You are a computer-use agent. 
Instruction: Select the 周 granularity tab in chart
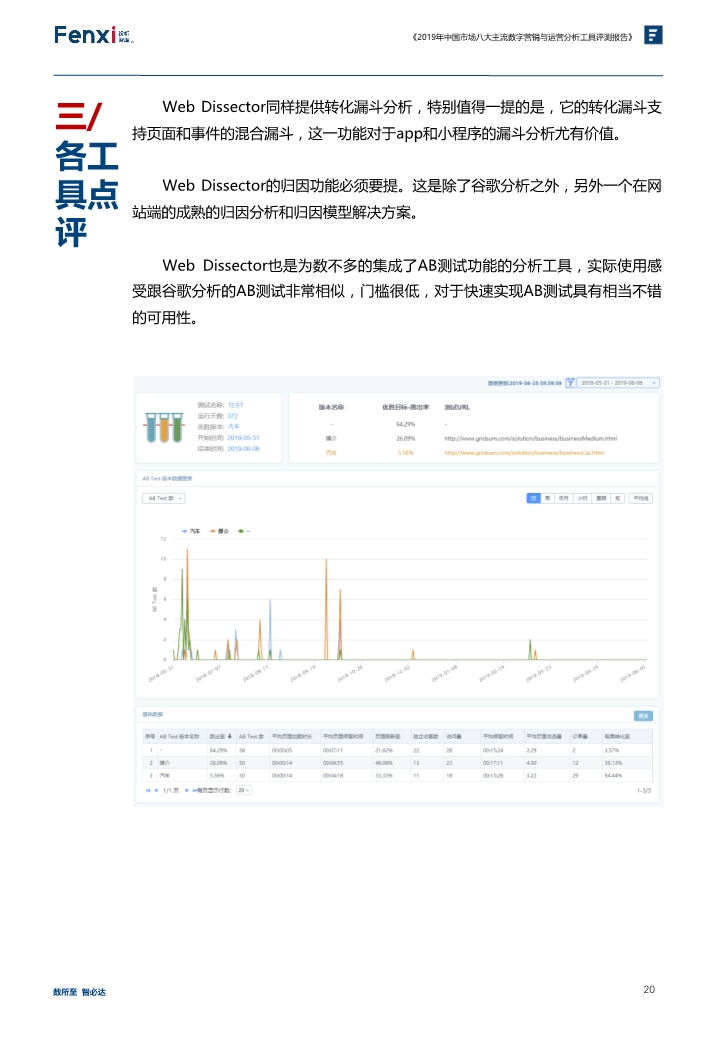point(548,498)
